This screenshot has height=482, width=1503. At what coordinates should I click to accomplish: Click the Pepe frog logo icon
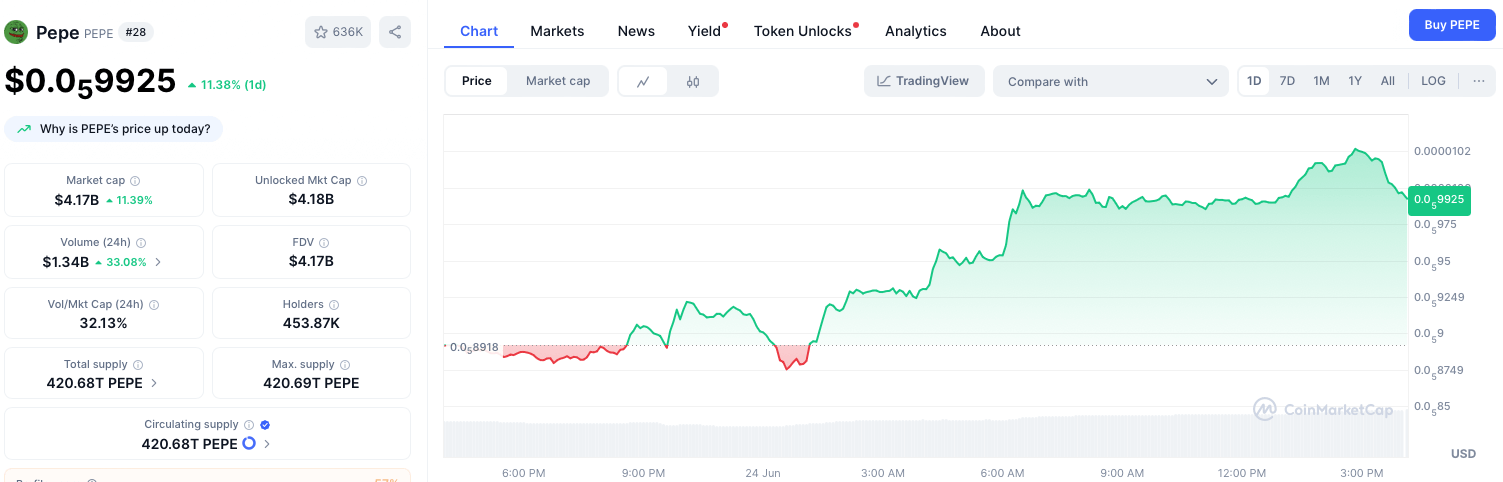click(x=16, y=32)
